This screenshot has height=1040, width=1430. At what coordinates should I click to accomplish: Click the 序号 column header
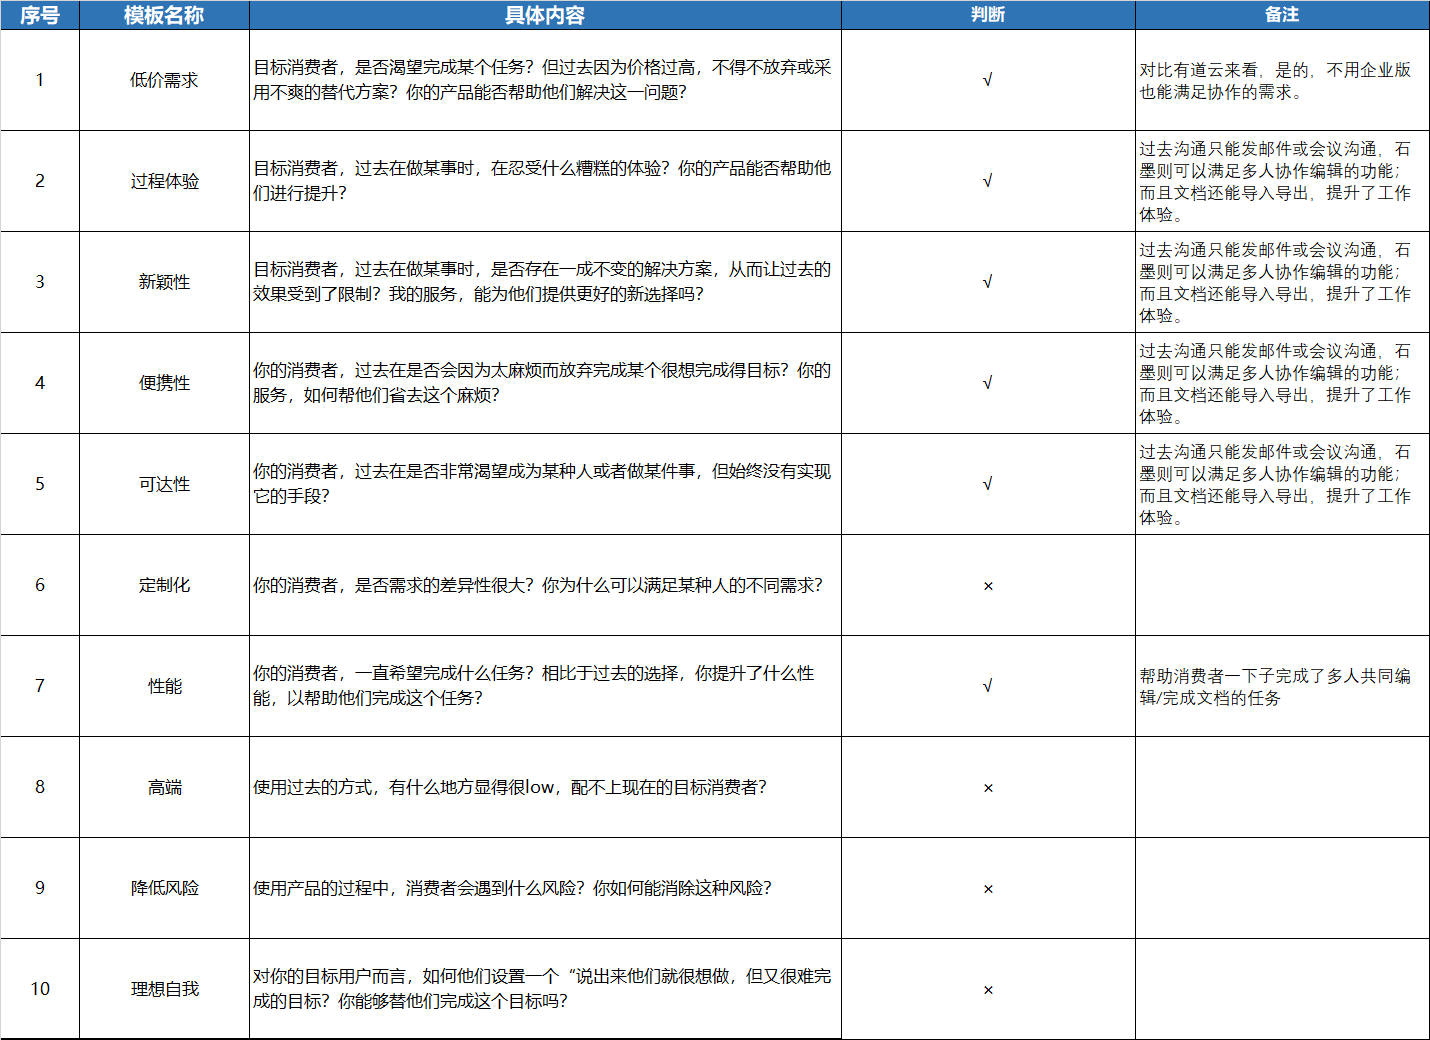40,15
